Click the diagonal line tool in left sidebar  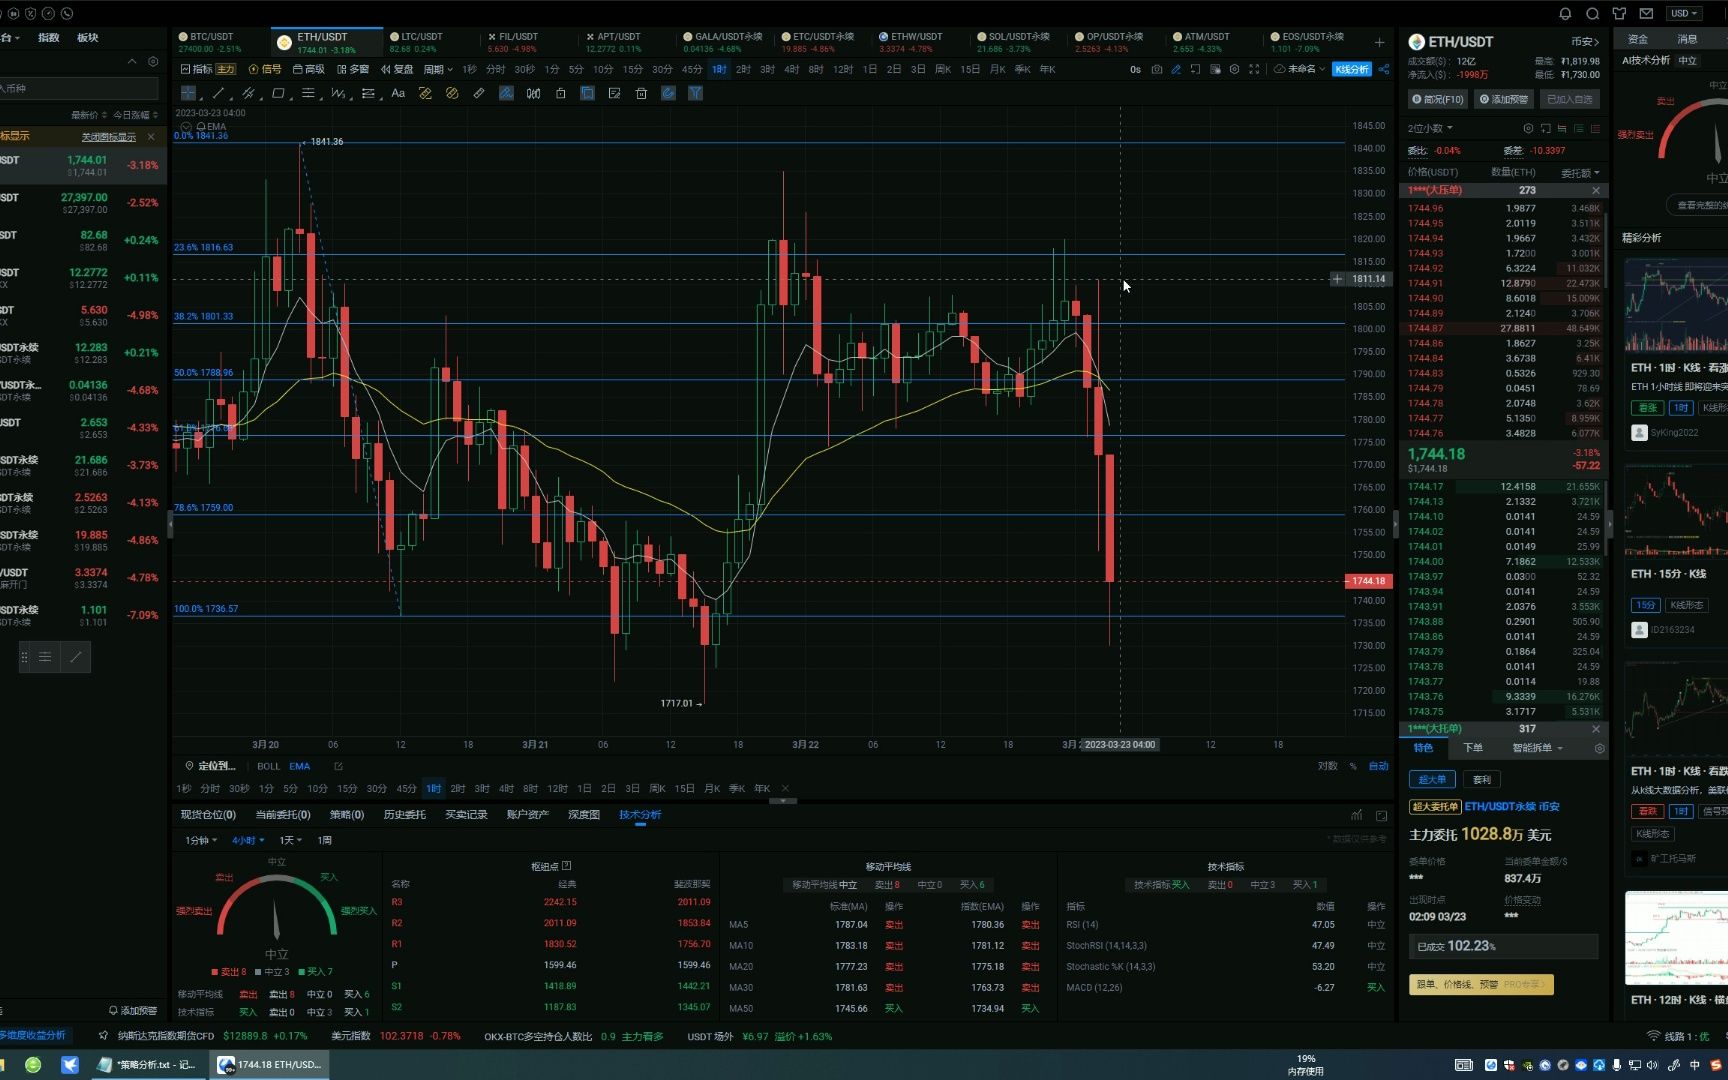coord(76,657)
